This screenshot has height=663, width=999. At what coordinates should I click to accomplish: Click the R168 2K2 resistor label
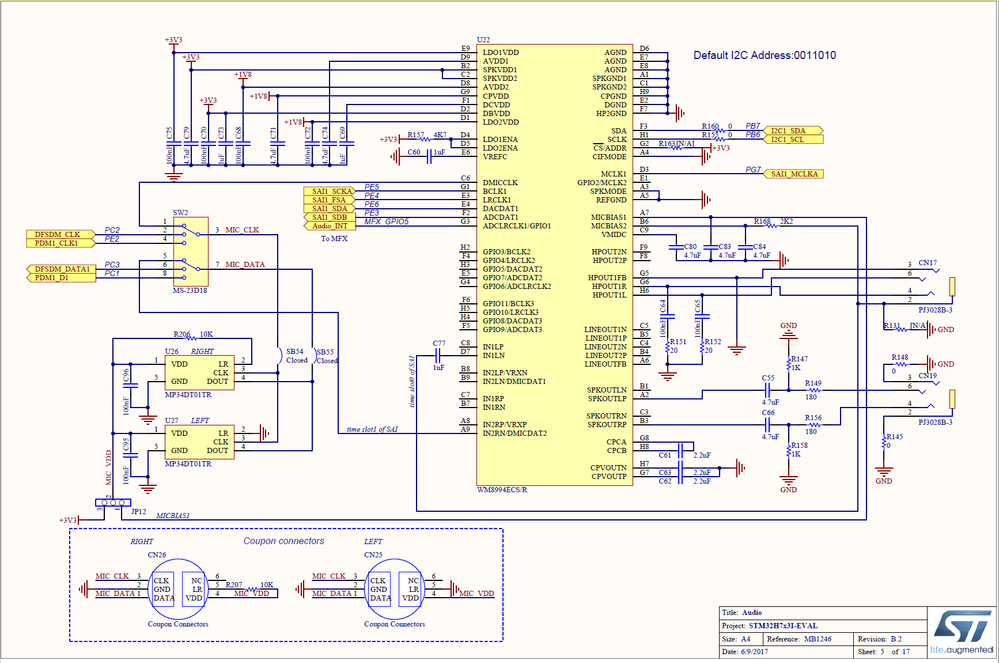773,221
